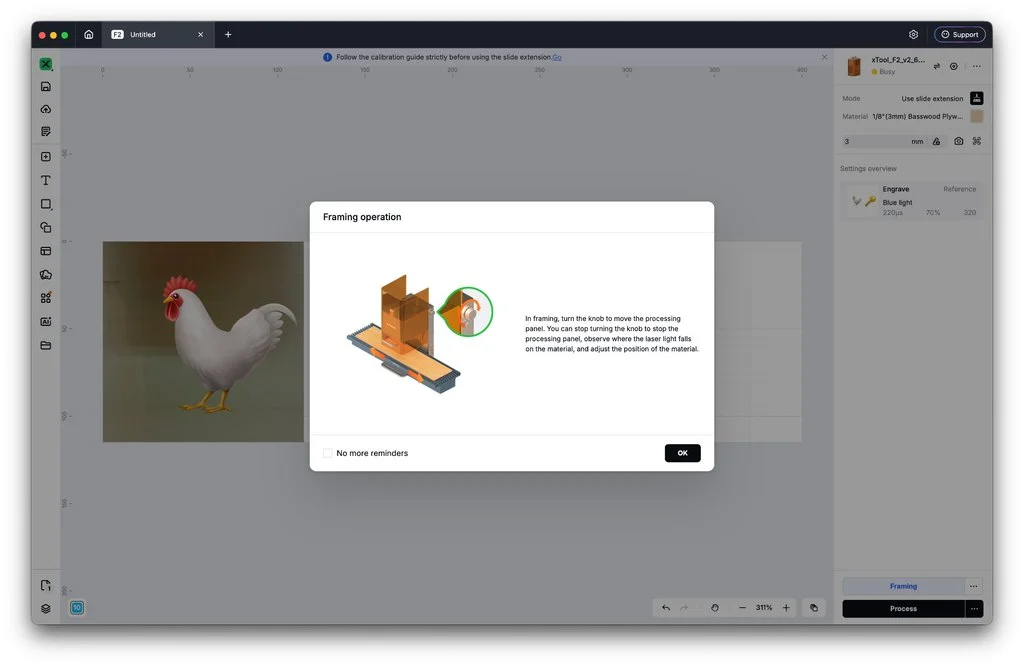Open the layout panel icon in sidebar
The image size is (1024, 666).
pyautogui.click(x=46, y=251)
